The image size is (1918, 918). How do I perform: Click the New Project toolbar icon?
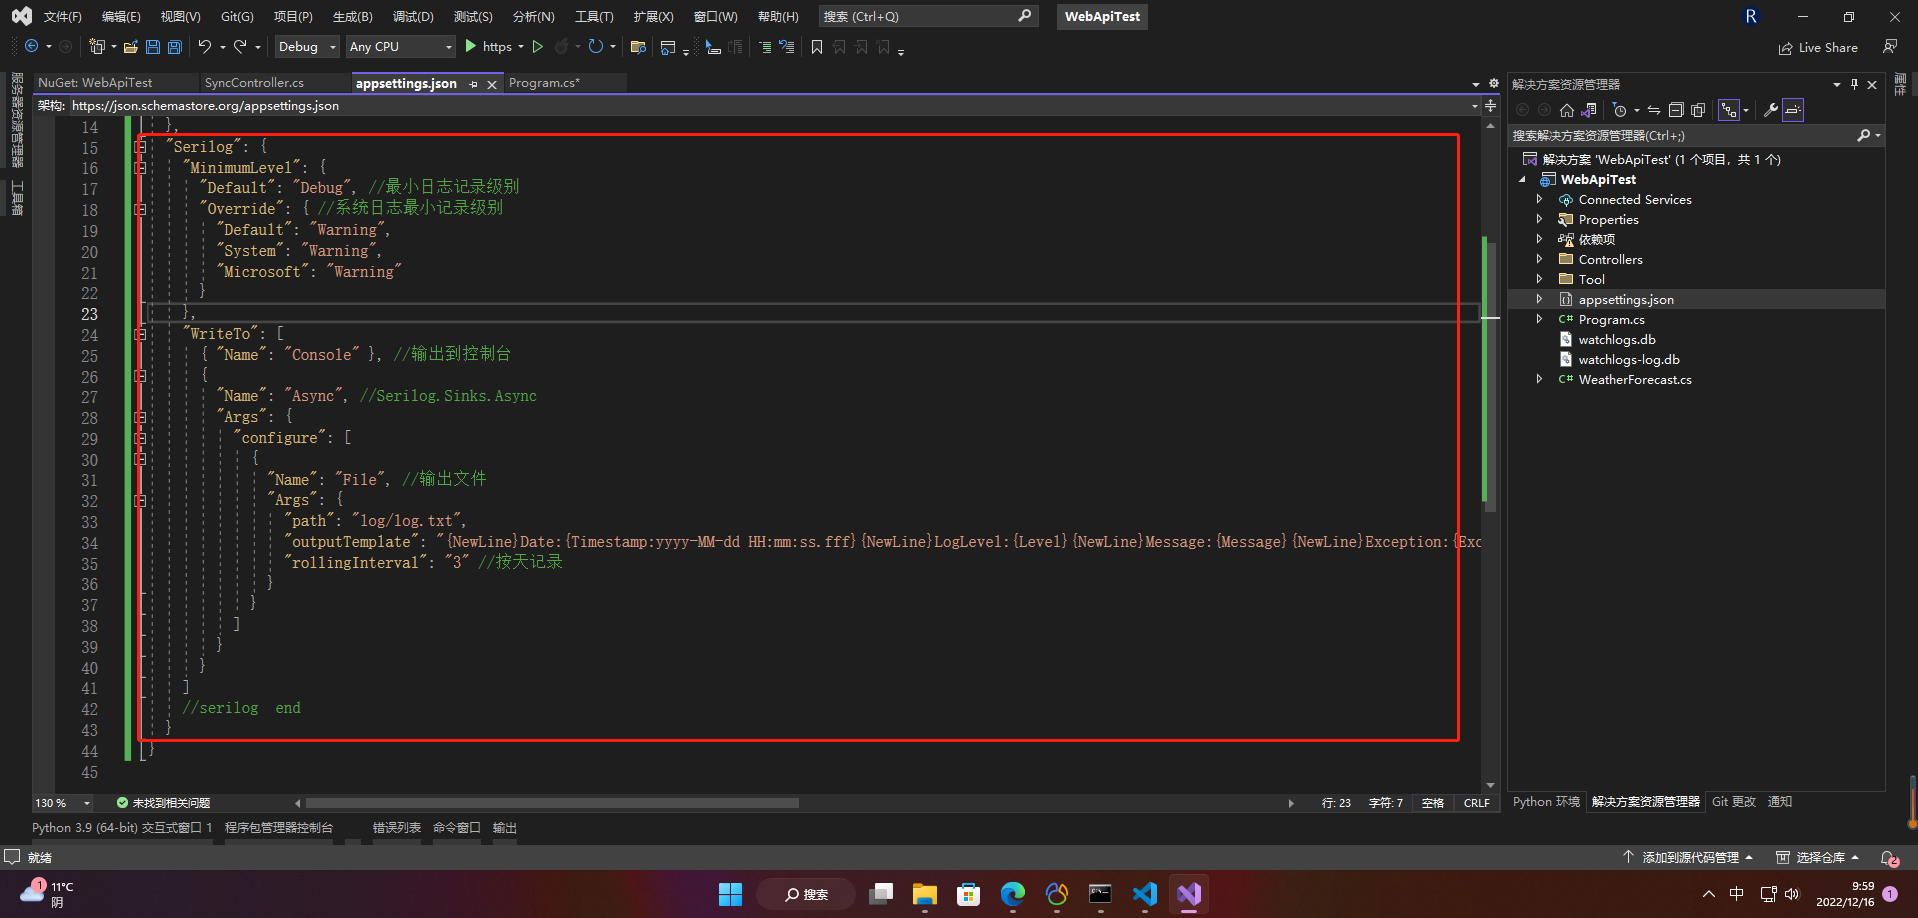coord(97,47)
